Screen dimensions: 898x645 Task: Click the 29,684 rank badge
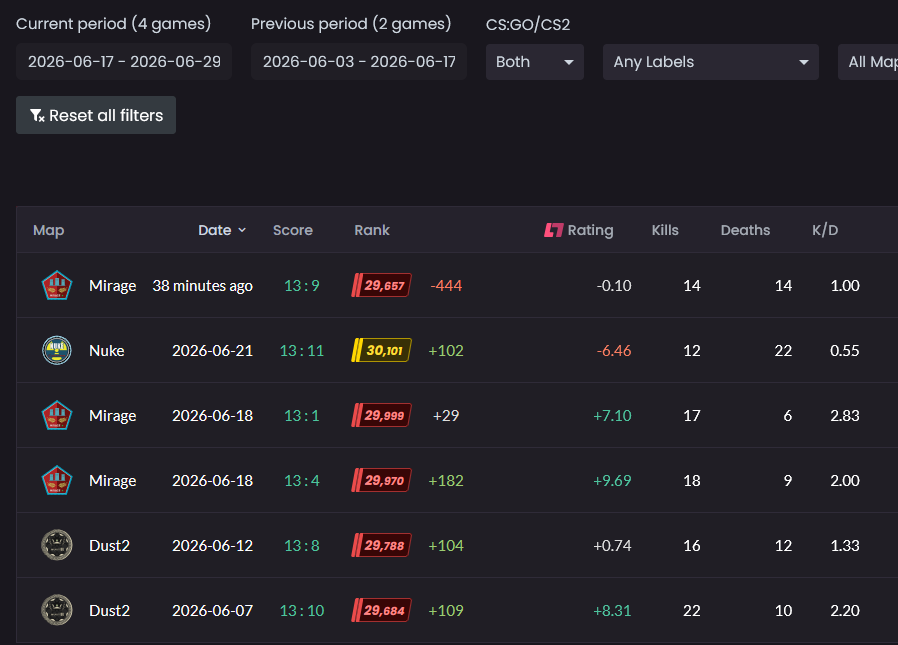pos(381,610)
